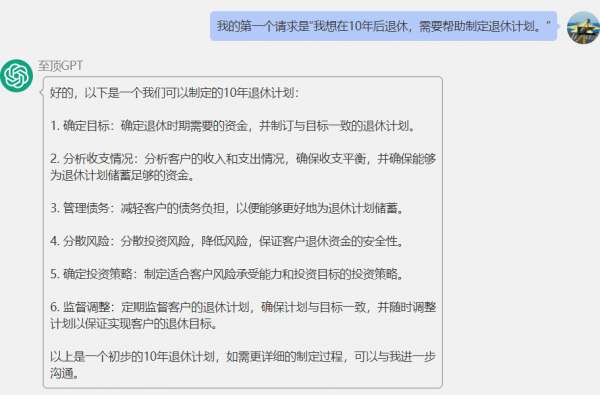Viewport: 600px width, 395px height.
Task: Select item 6. 监督调整 in the reply
Action: [x=243, y=315]
